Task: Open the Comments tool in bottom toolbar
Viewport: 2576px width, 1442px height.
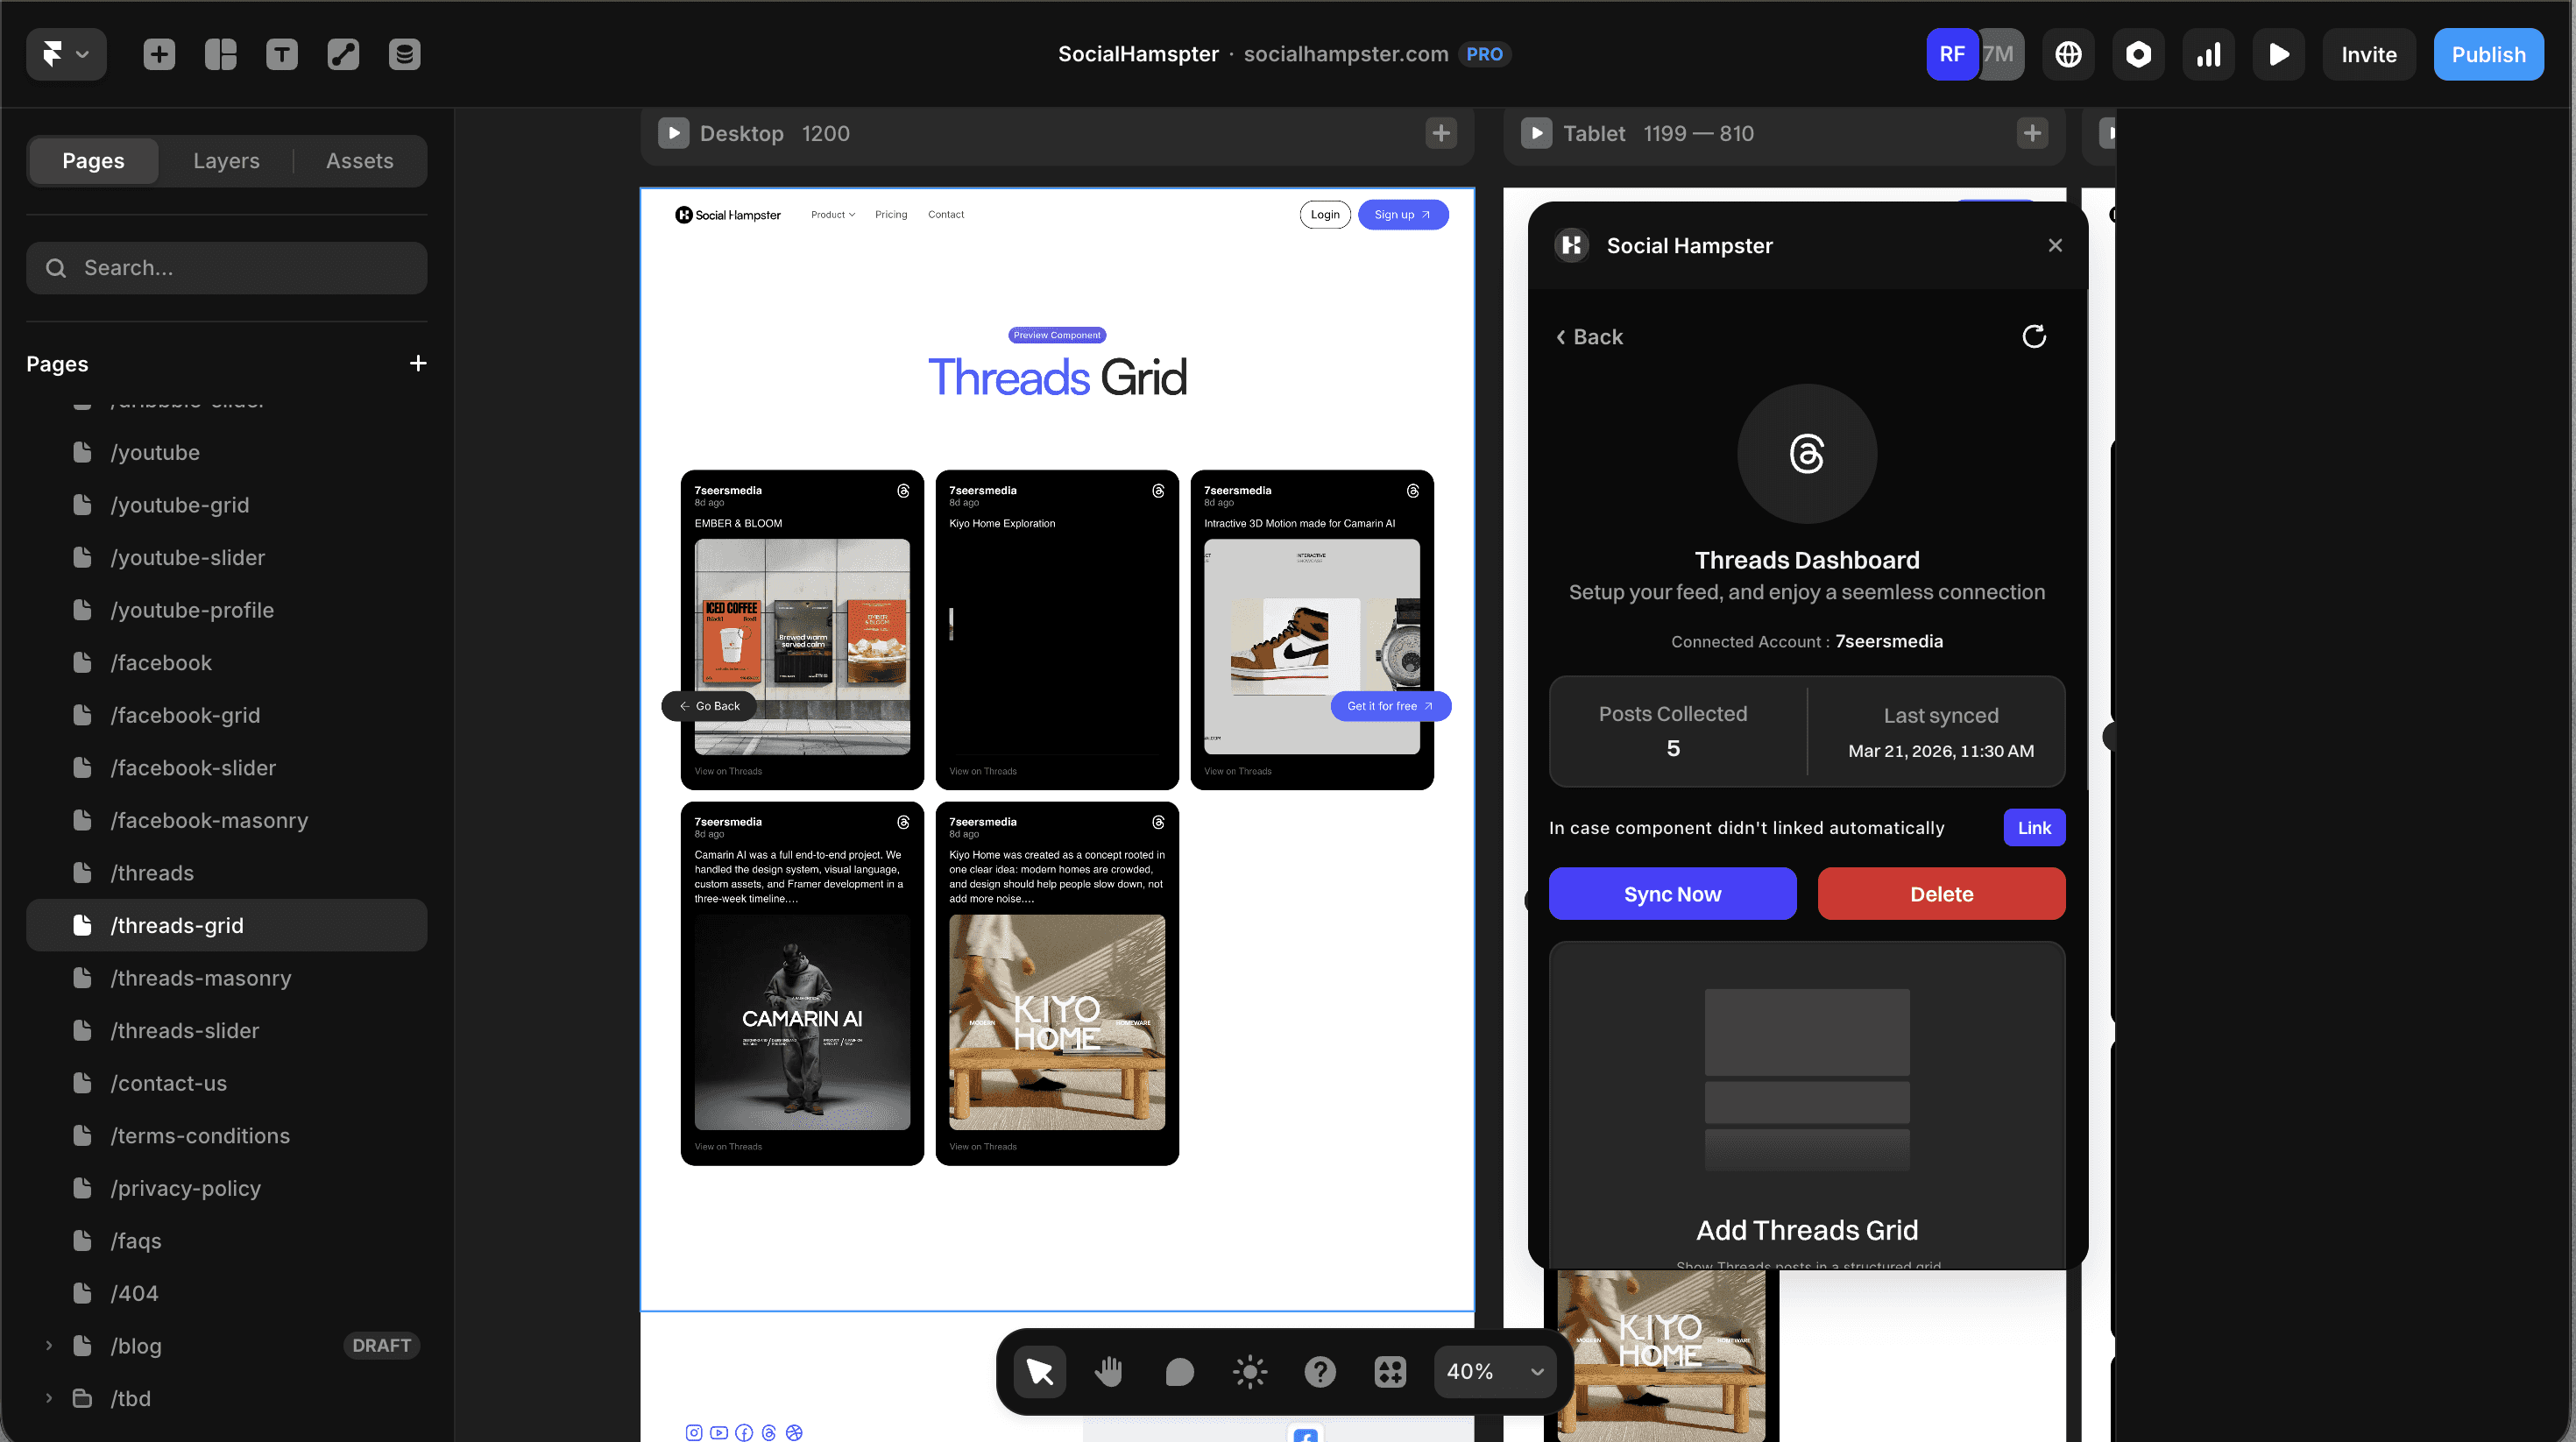Action: [1179, 1371]
